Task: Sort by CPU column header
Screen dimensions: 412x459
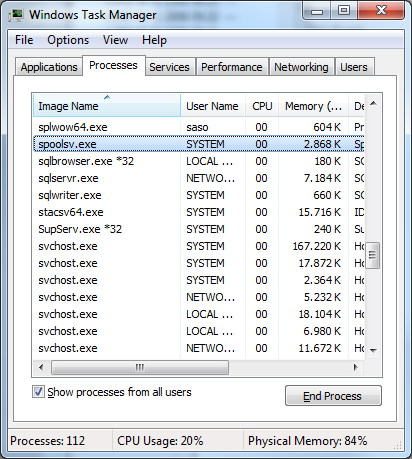Action: click(262, 106)
